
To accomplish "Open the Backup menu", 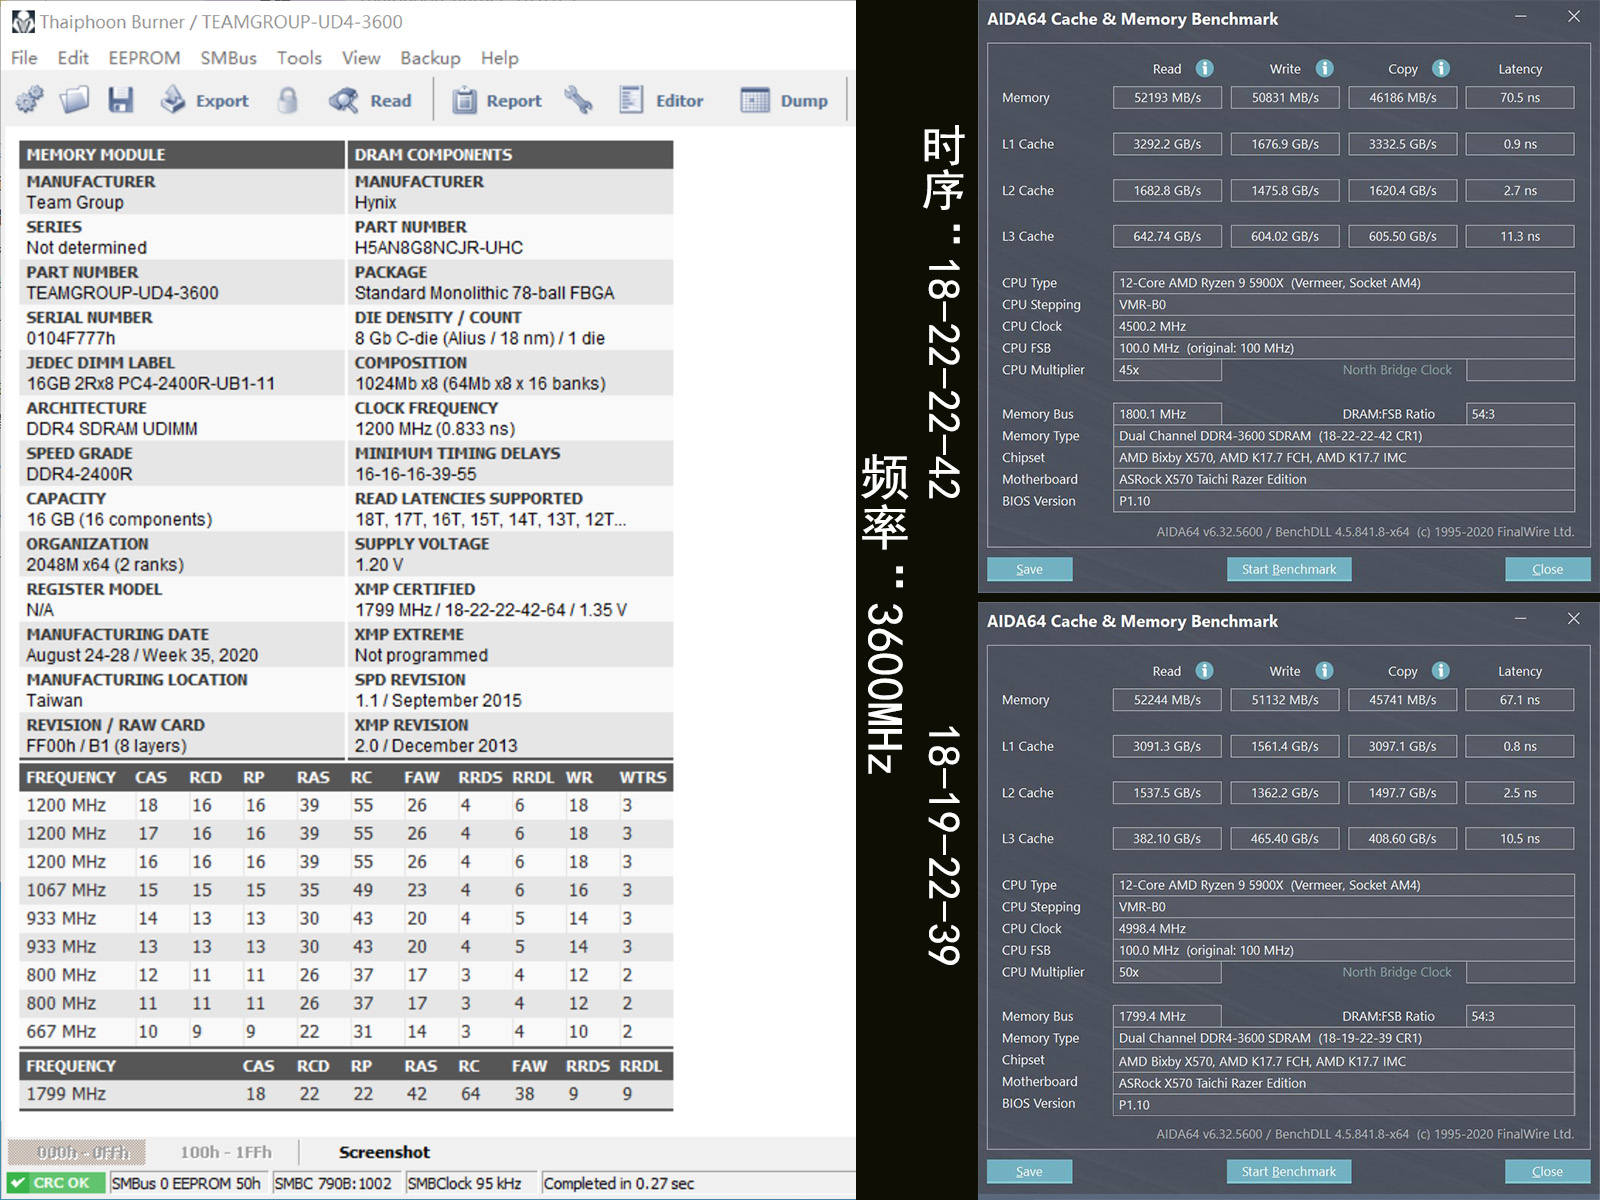I will [x=430, y=58].
